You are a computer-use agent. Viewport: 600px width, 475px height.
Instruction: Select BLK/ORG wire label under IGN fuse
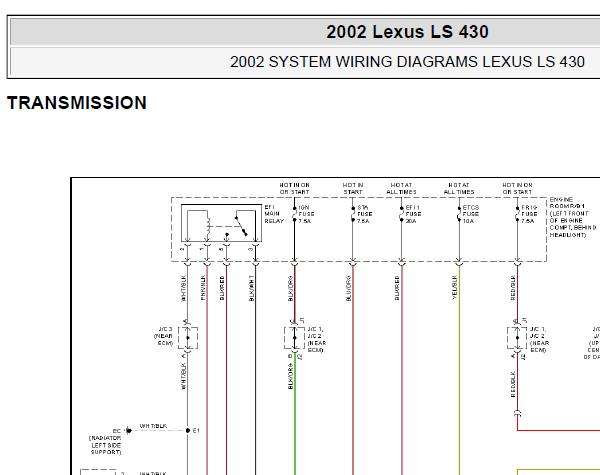pos(290,288)
